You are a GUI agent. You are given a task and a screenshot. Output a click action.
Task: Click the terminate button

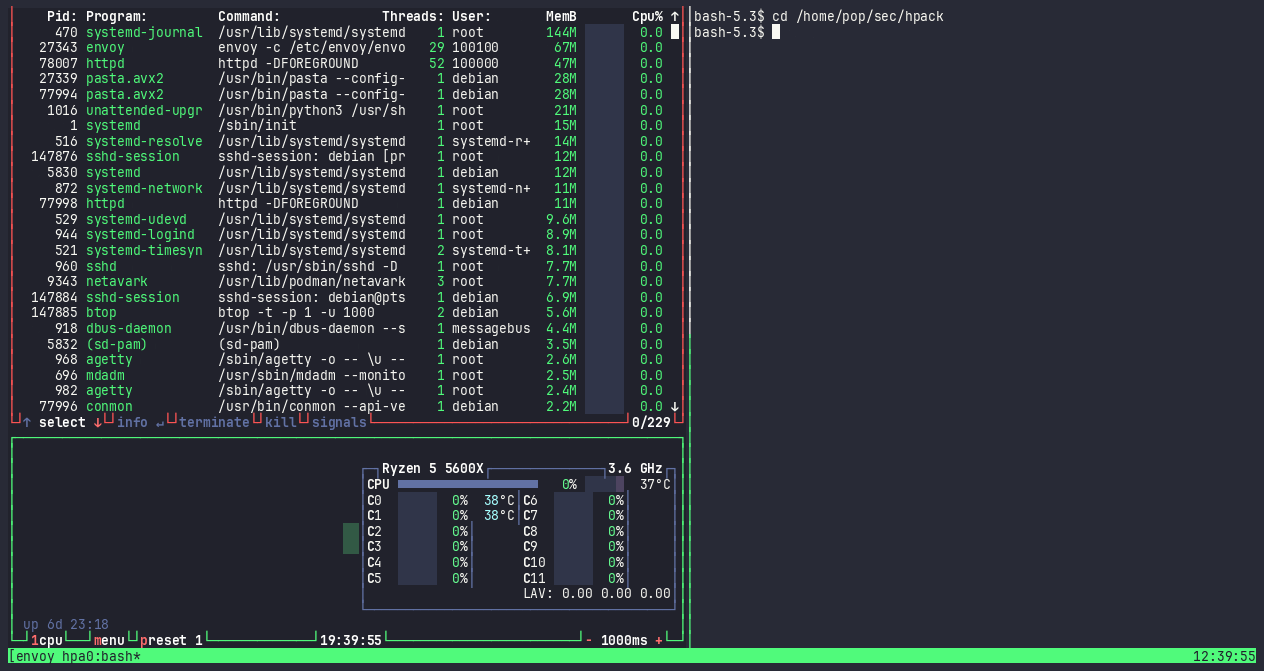[x=214, y=422]
